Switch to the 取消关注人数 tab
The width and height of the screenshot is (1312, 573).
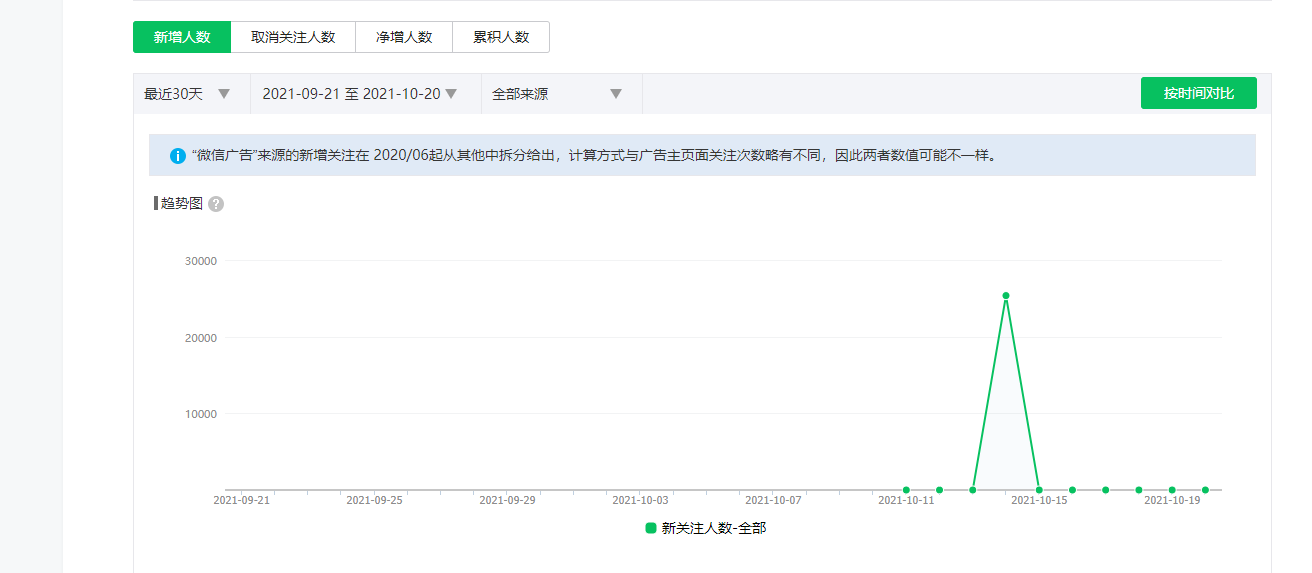tap(293, 37)
